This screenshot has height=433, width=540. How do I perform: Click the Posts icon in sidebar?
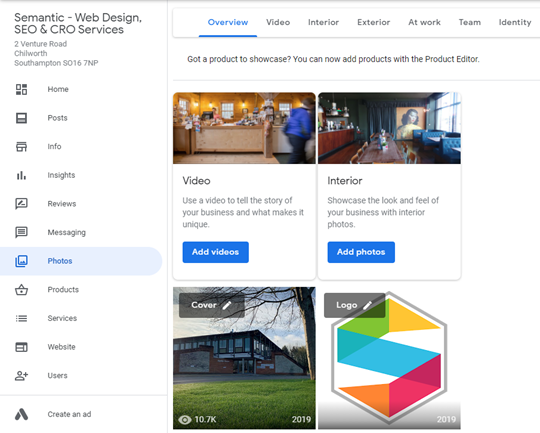(21, 118)
